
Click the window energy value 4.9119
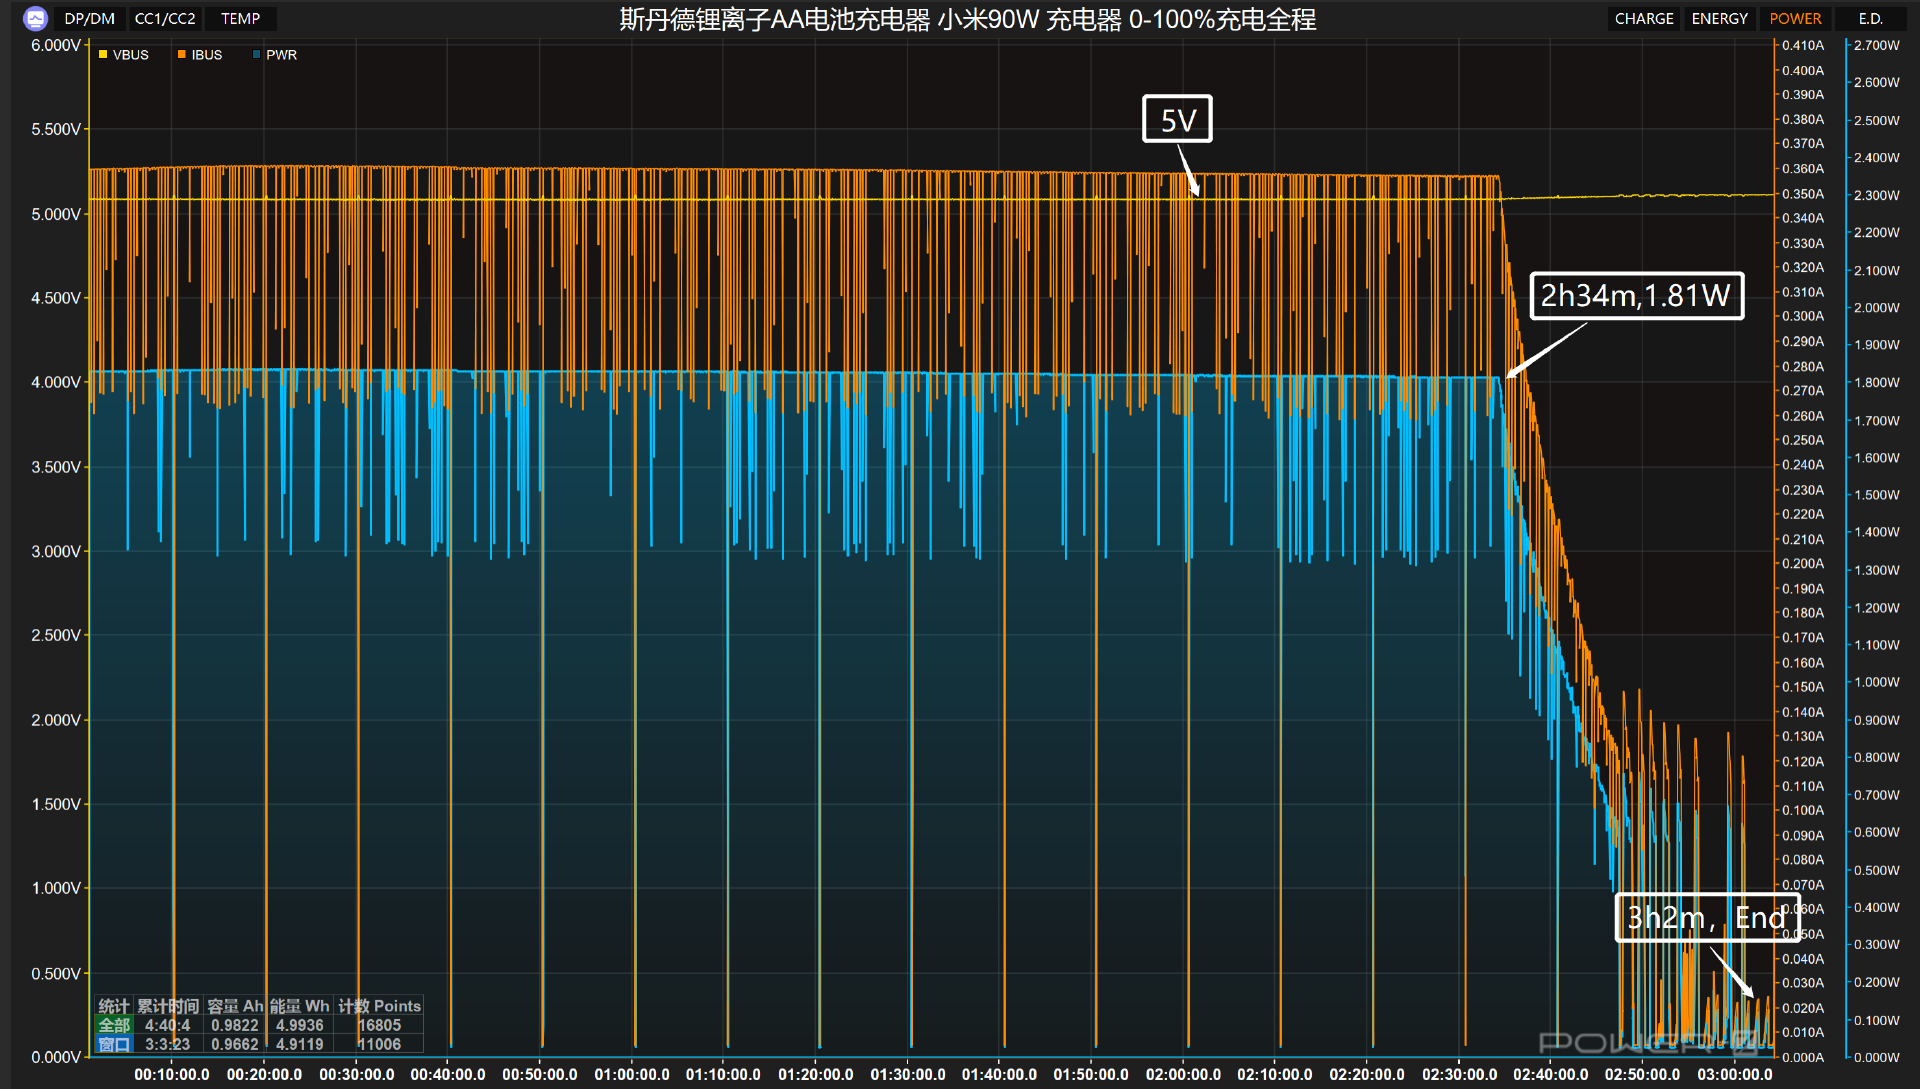pyautogui.click(x=300, y=1044)
